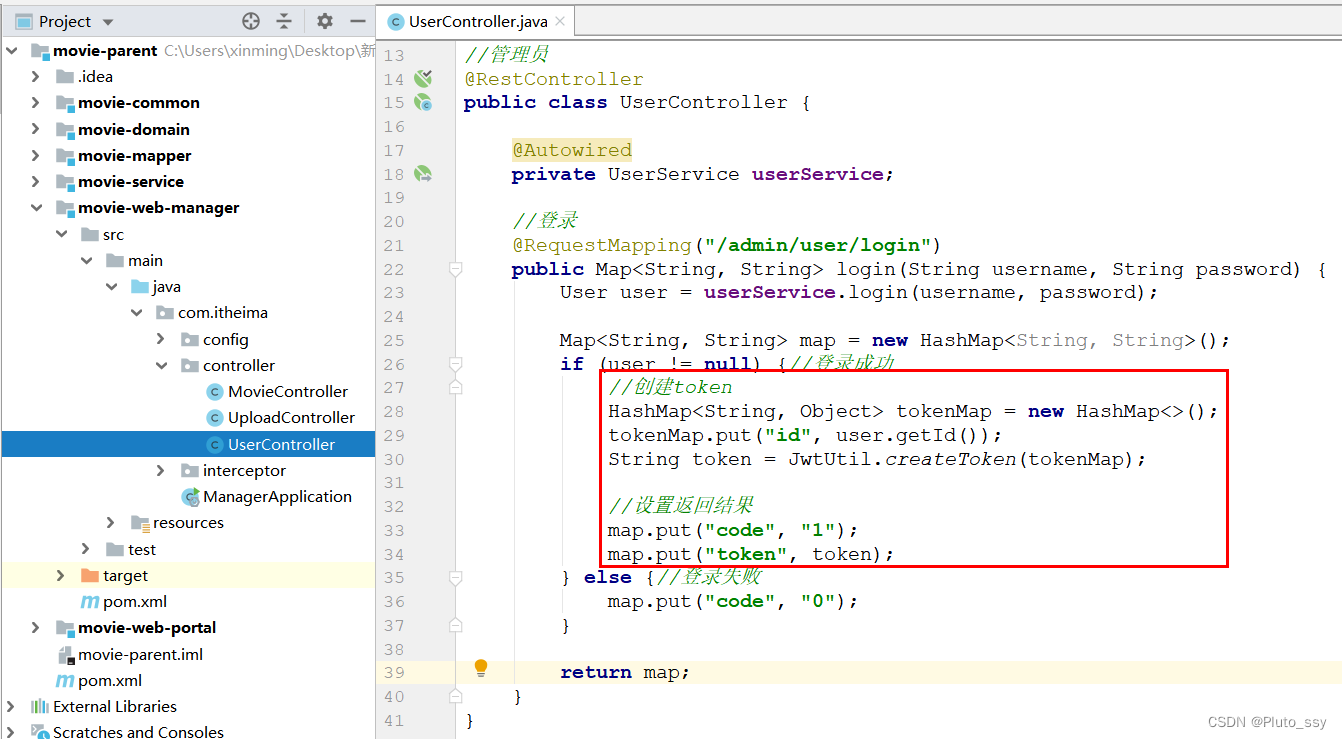The height and width of the screenshot is (739, 1342).
Task: Collapse the src folder arrow
Action: (61, 234)
